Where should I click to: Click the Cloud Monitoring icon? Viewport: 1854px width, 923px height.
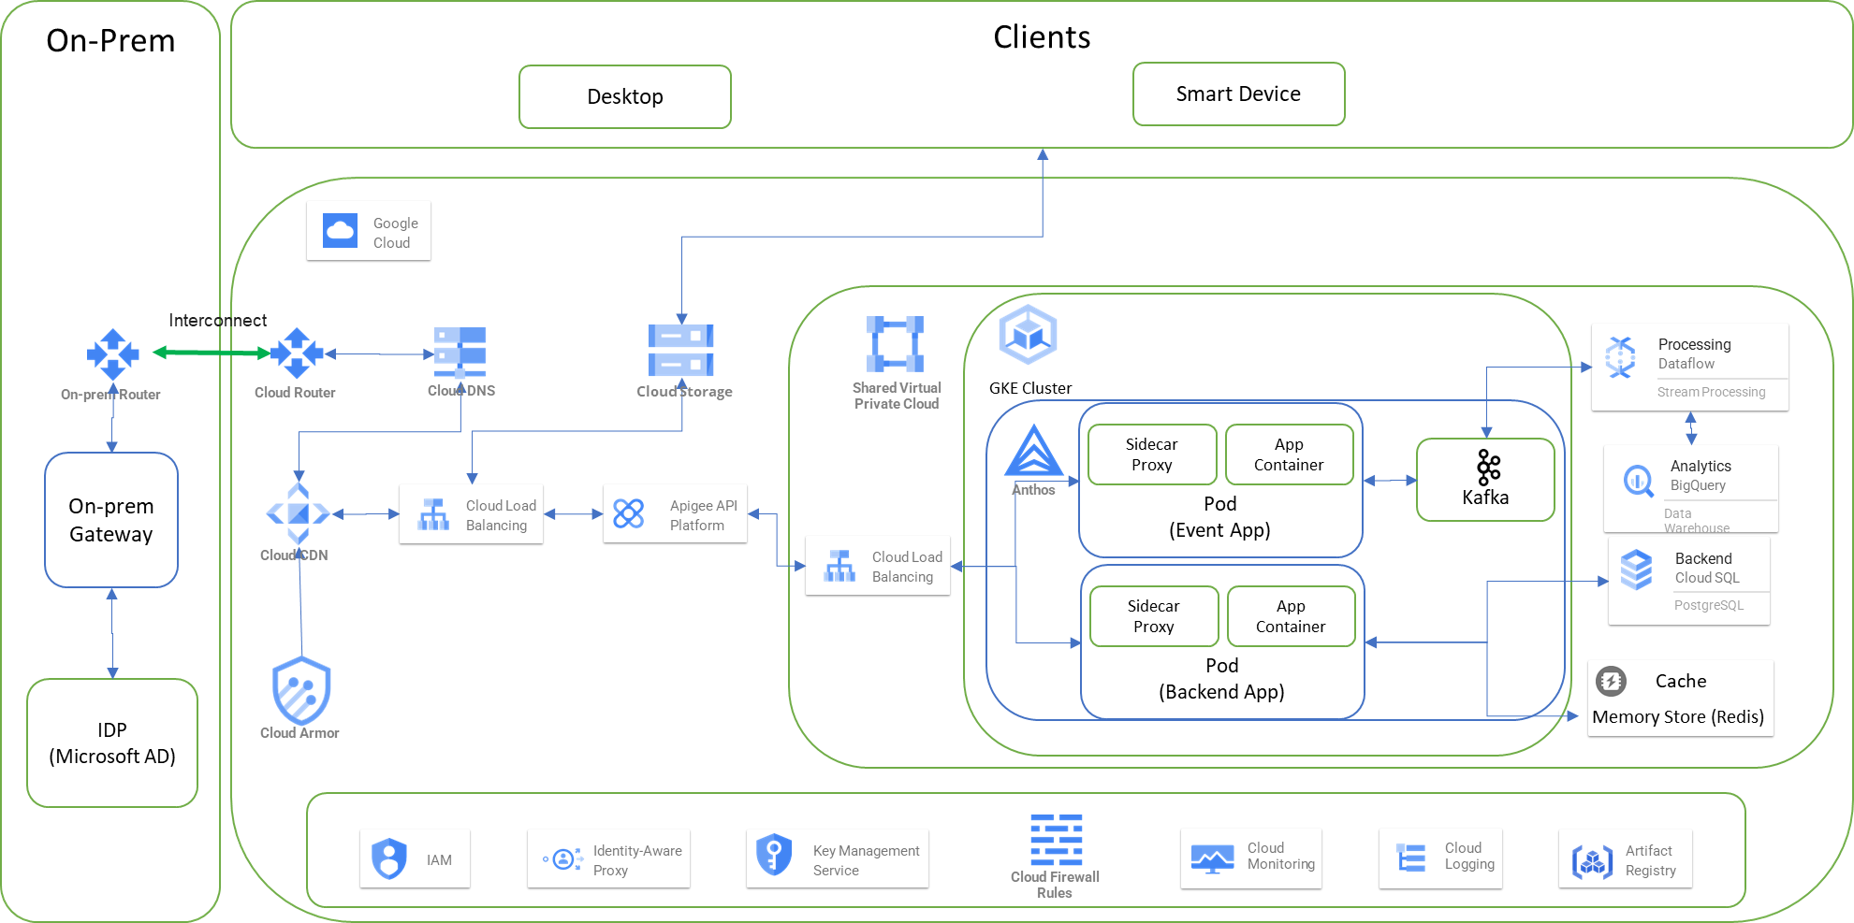click(1212, 859)
